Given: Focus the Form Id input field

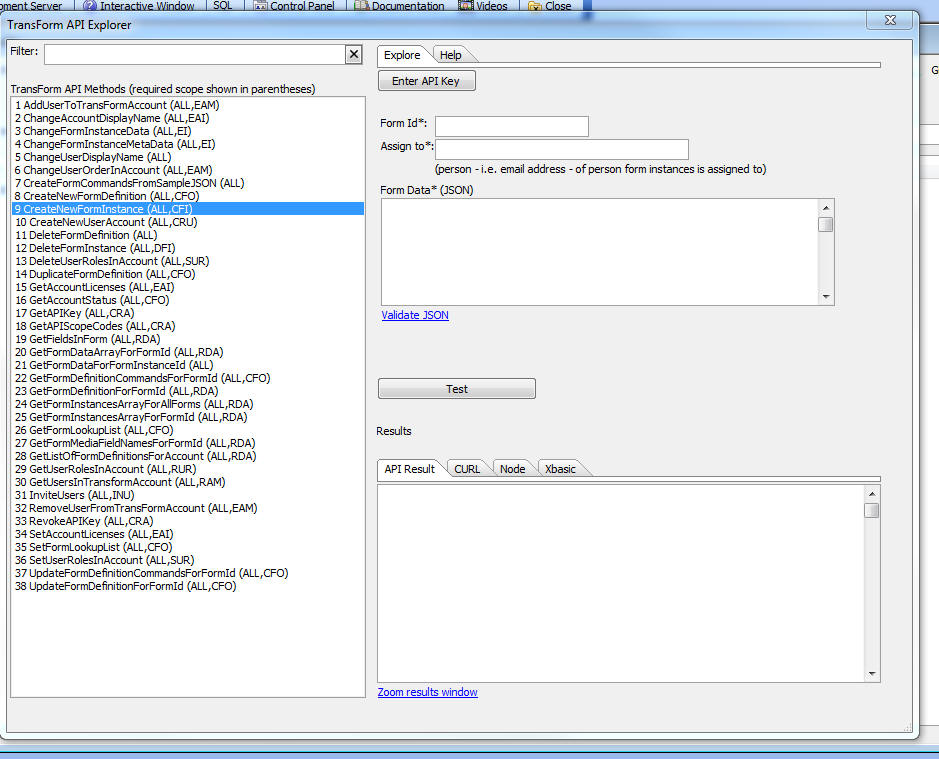Looking at the screenshot, I should 512,126.
